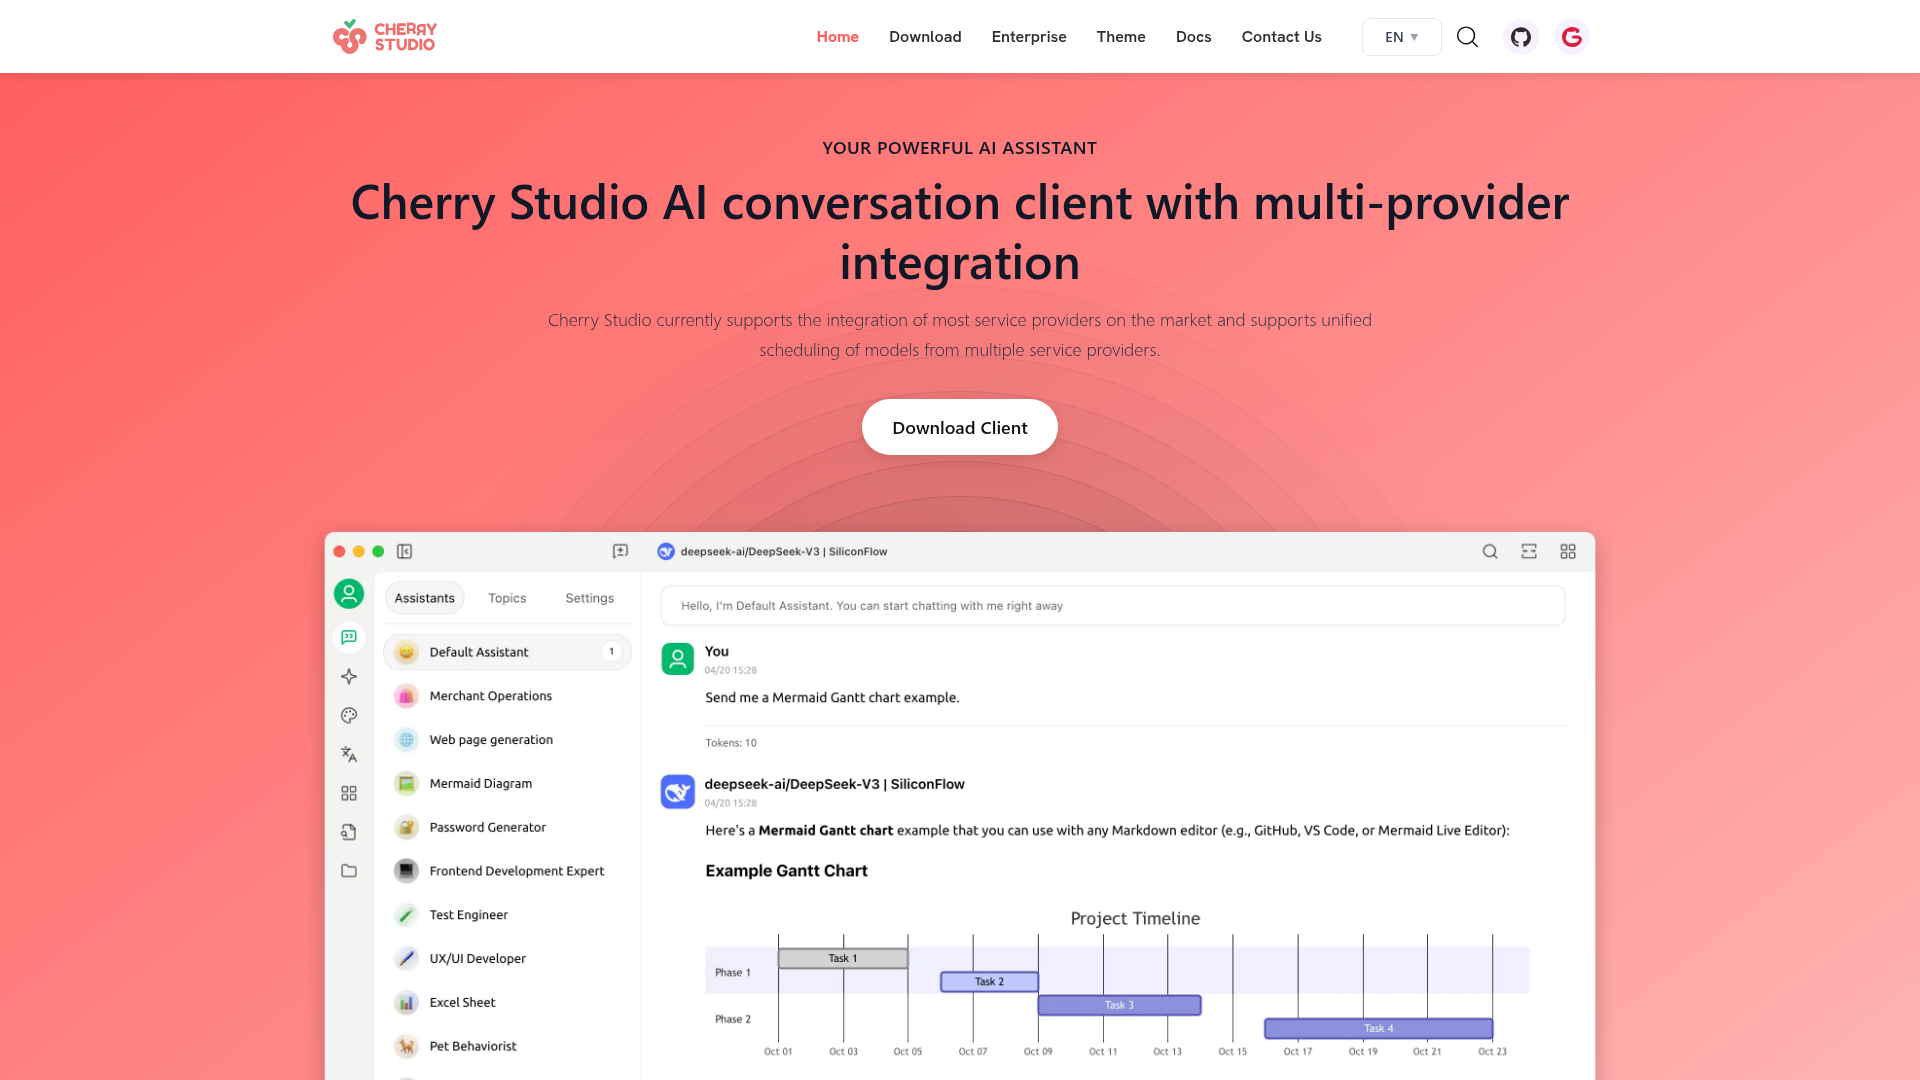Click the Task 3 bar in Gantt chart
The height and width of the screenshot is (1080, 1920).
[x=1119, y=1005]
